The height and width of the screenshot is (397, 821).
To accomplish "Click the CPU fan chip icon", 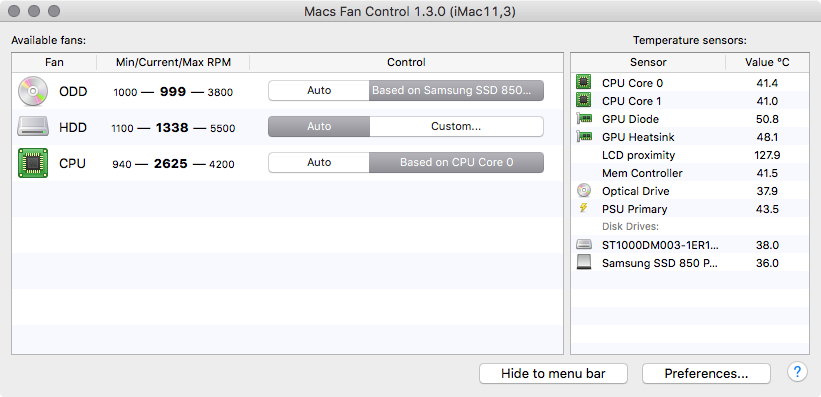I will pos(32,163).
